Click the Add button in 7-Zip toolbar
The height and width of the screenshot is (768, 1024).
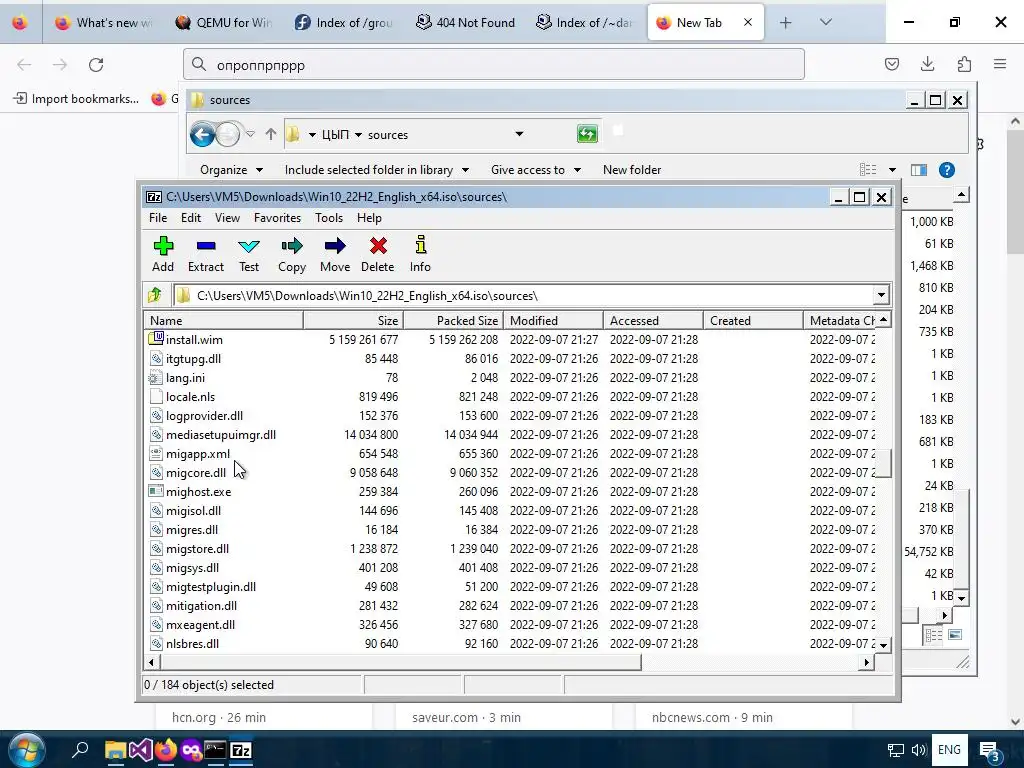click(163, 254)
